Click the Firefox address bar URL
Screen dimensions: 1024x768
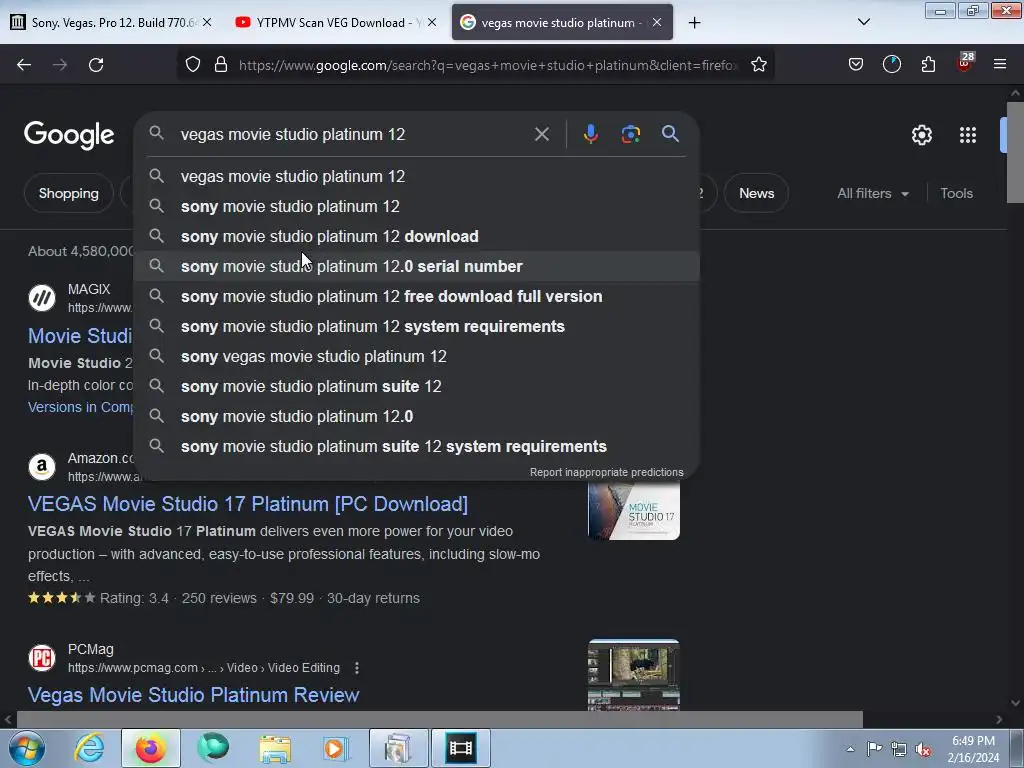pos(488,65)
